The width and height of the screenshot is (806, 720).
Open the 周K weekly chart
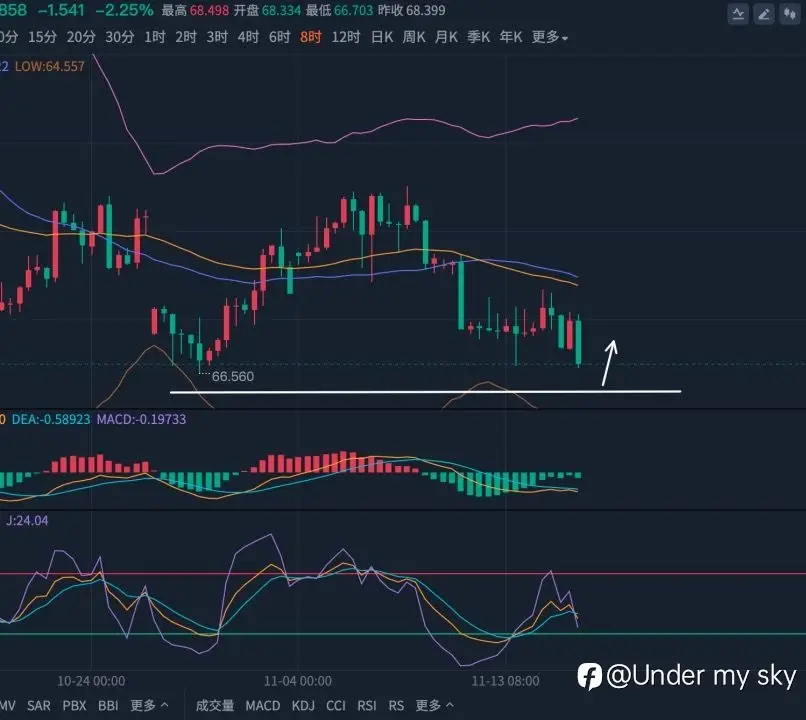tap(414, 37)
